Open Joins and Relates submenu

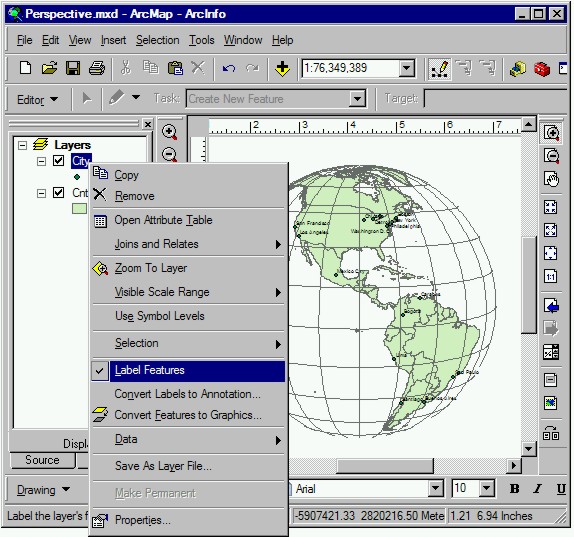(x=188, y=244)
